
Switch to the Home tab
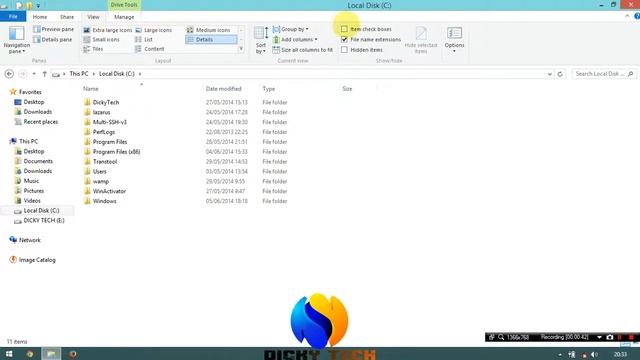40,17
